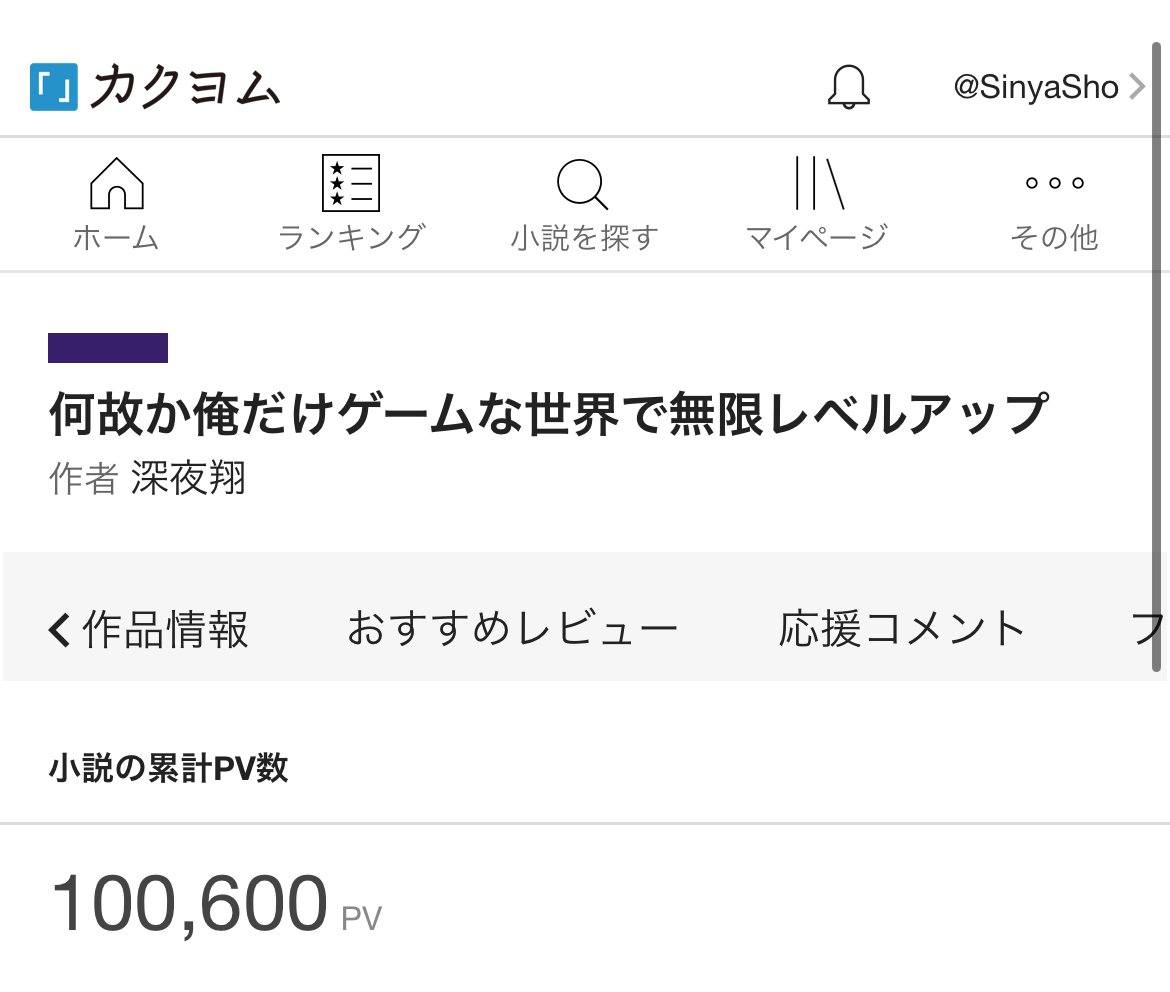The width and height of the screenshot is (1170, 992).
Task: Click the three-dot その他 icon
Action: (x=1054, y=184)
